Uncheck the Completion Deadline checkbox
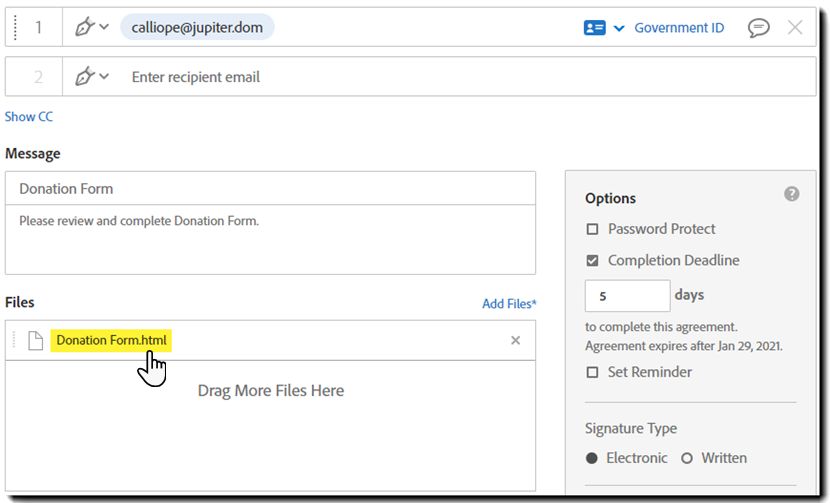The height and width of the screenshot is (503, 830). coord(592,260)
